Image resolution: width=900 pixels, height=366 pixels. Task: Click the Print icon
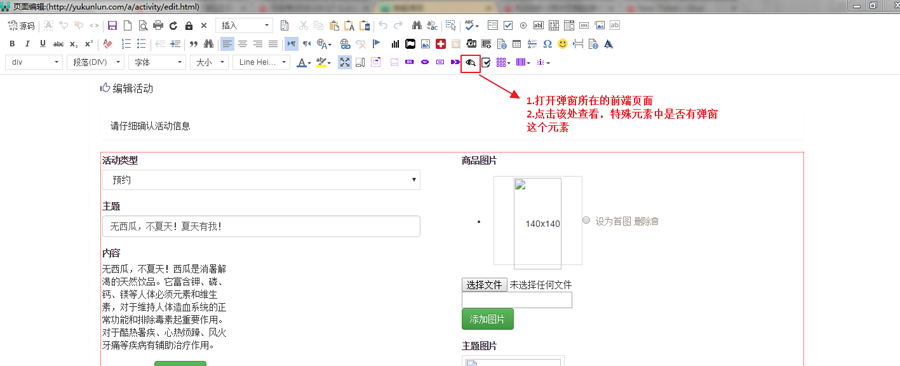[158, 25]
